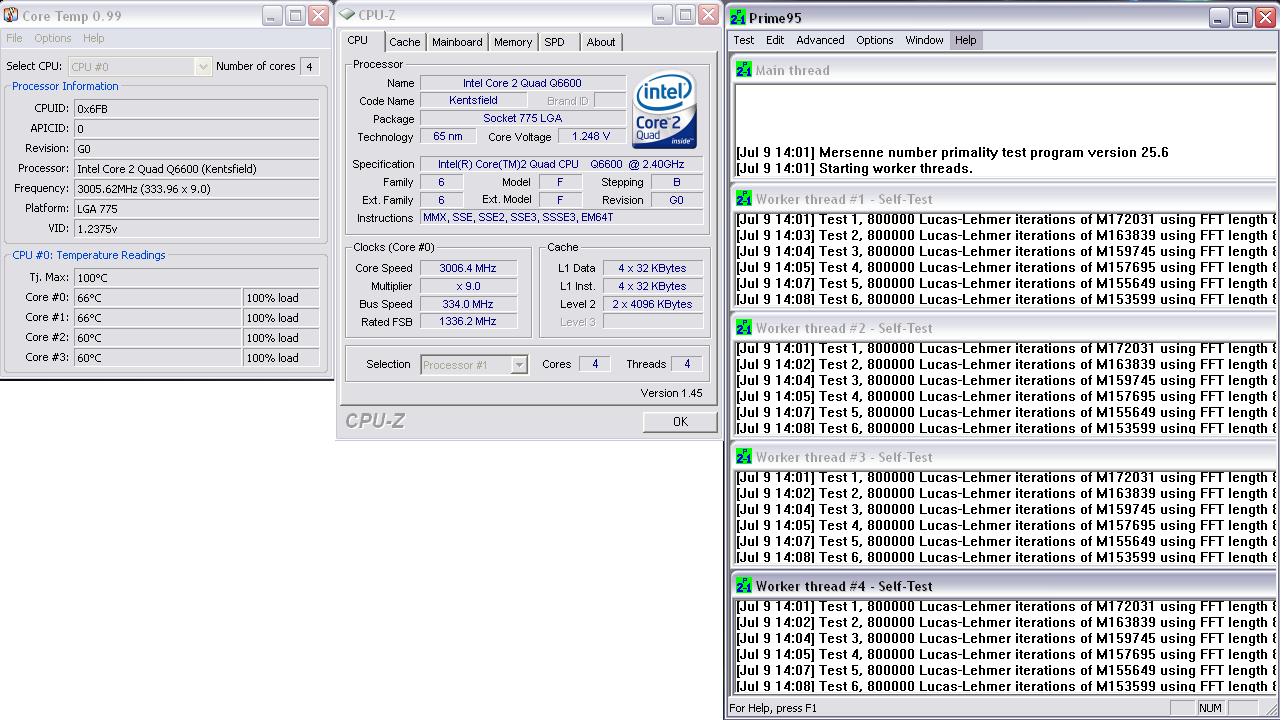
Task: Maximize the Prime95 window
Action: (x=1241, y=17)
